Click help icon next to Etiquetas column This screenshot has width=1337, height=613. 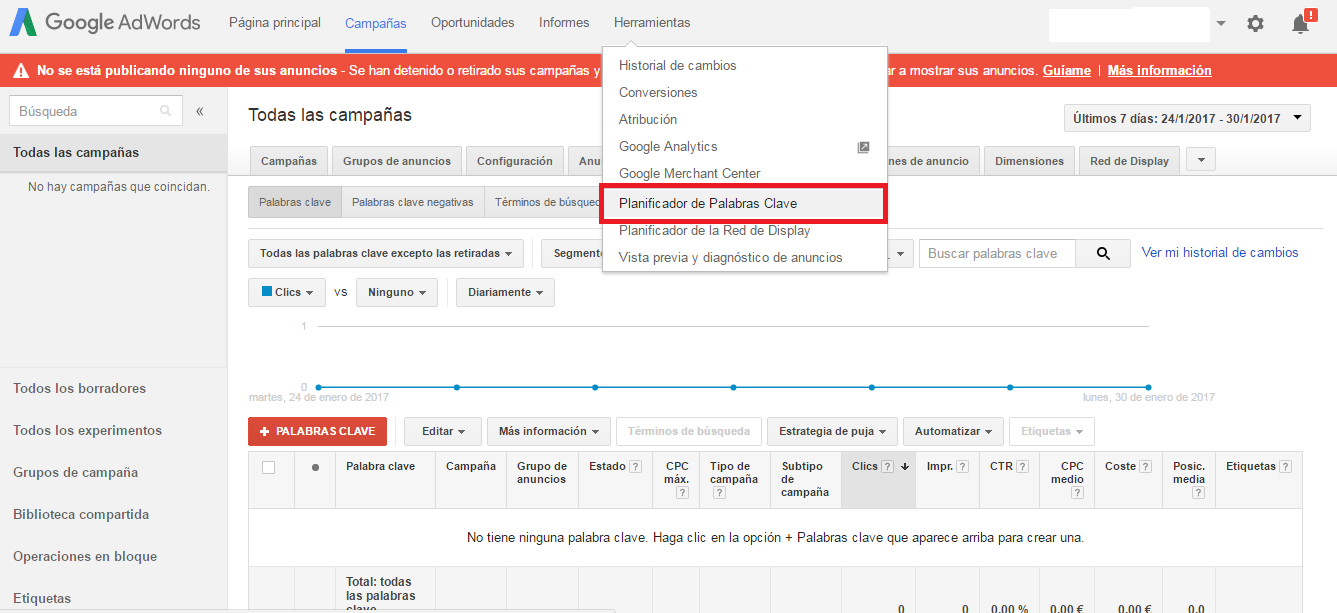[x=1285, y=467]
